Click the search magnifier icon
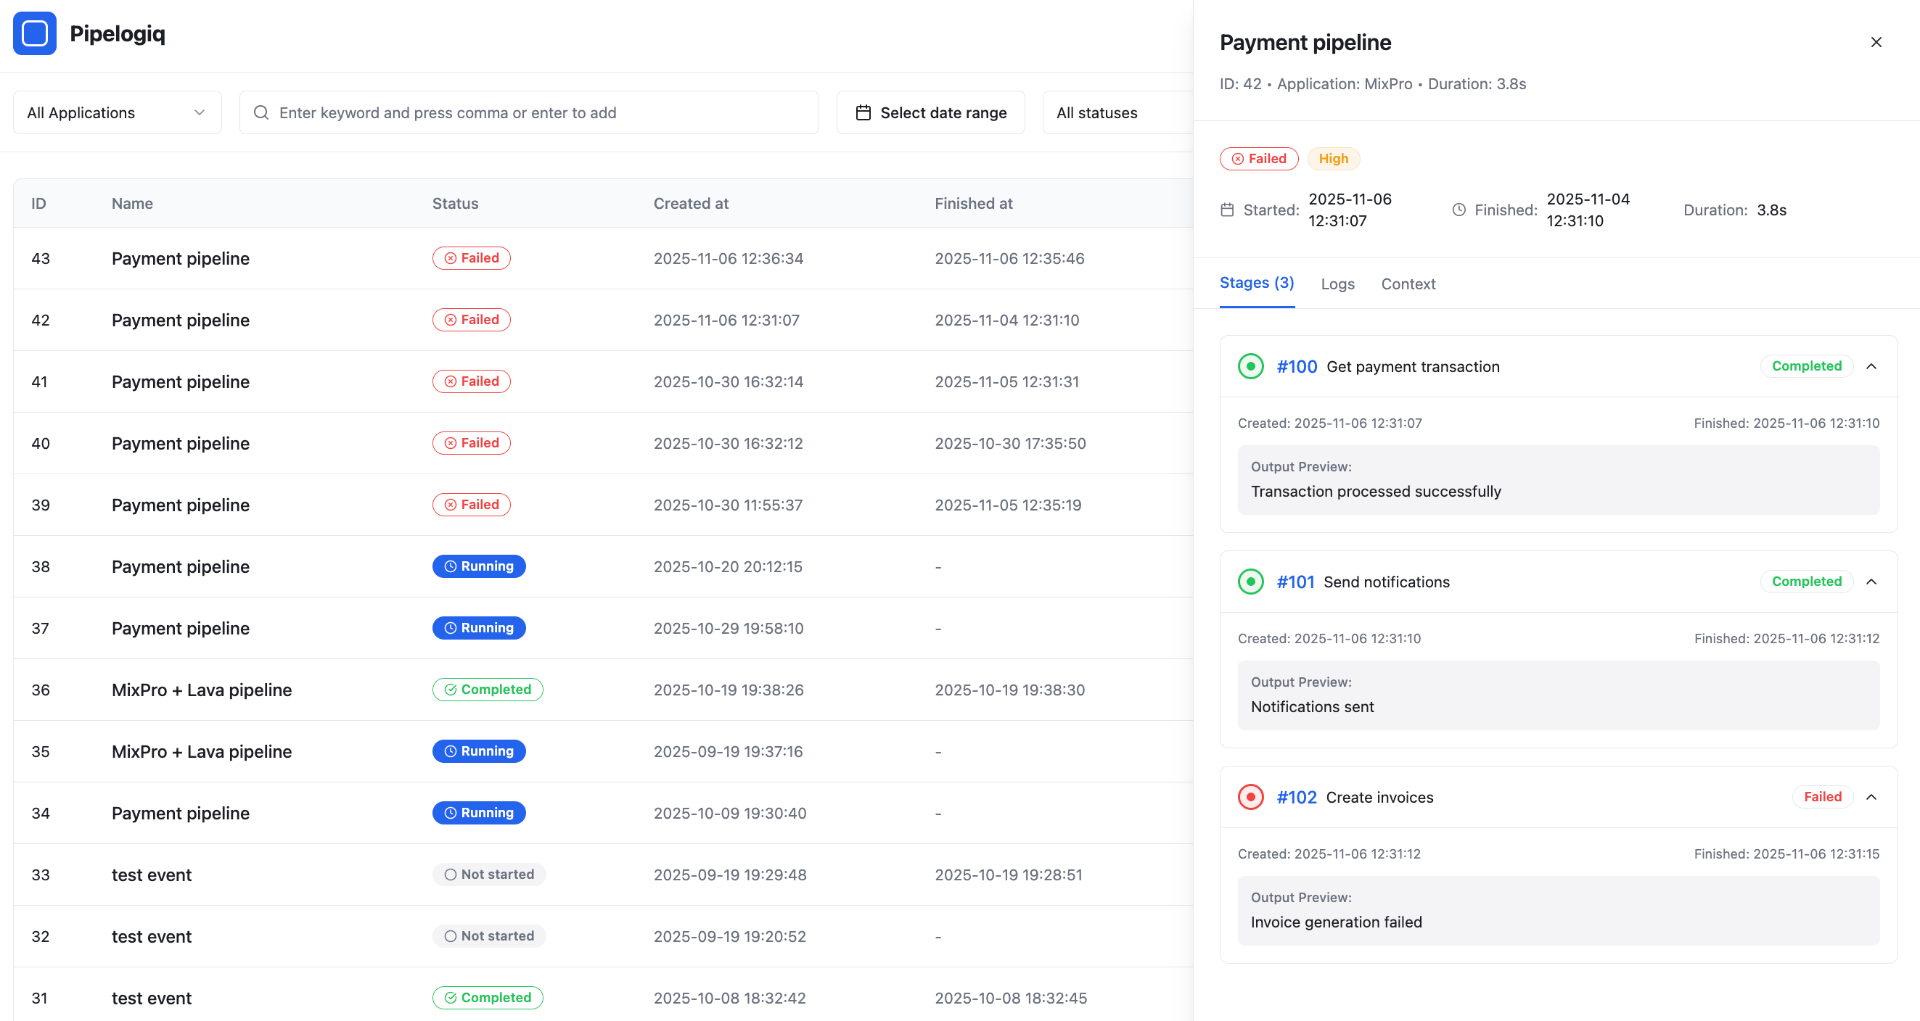Screen dimensions: 1920x1021 click(261, 113)
